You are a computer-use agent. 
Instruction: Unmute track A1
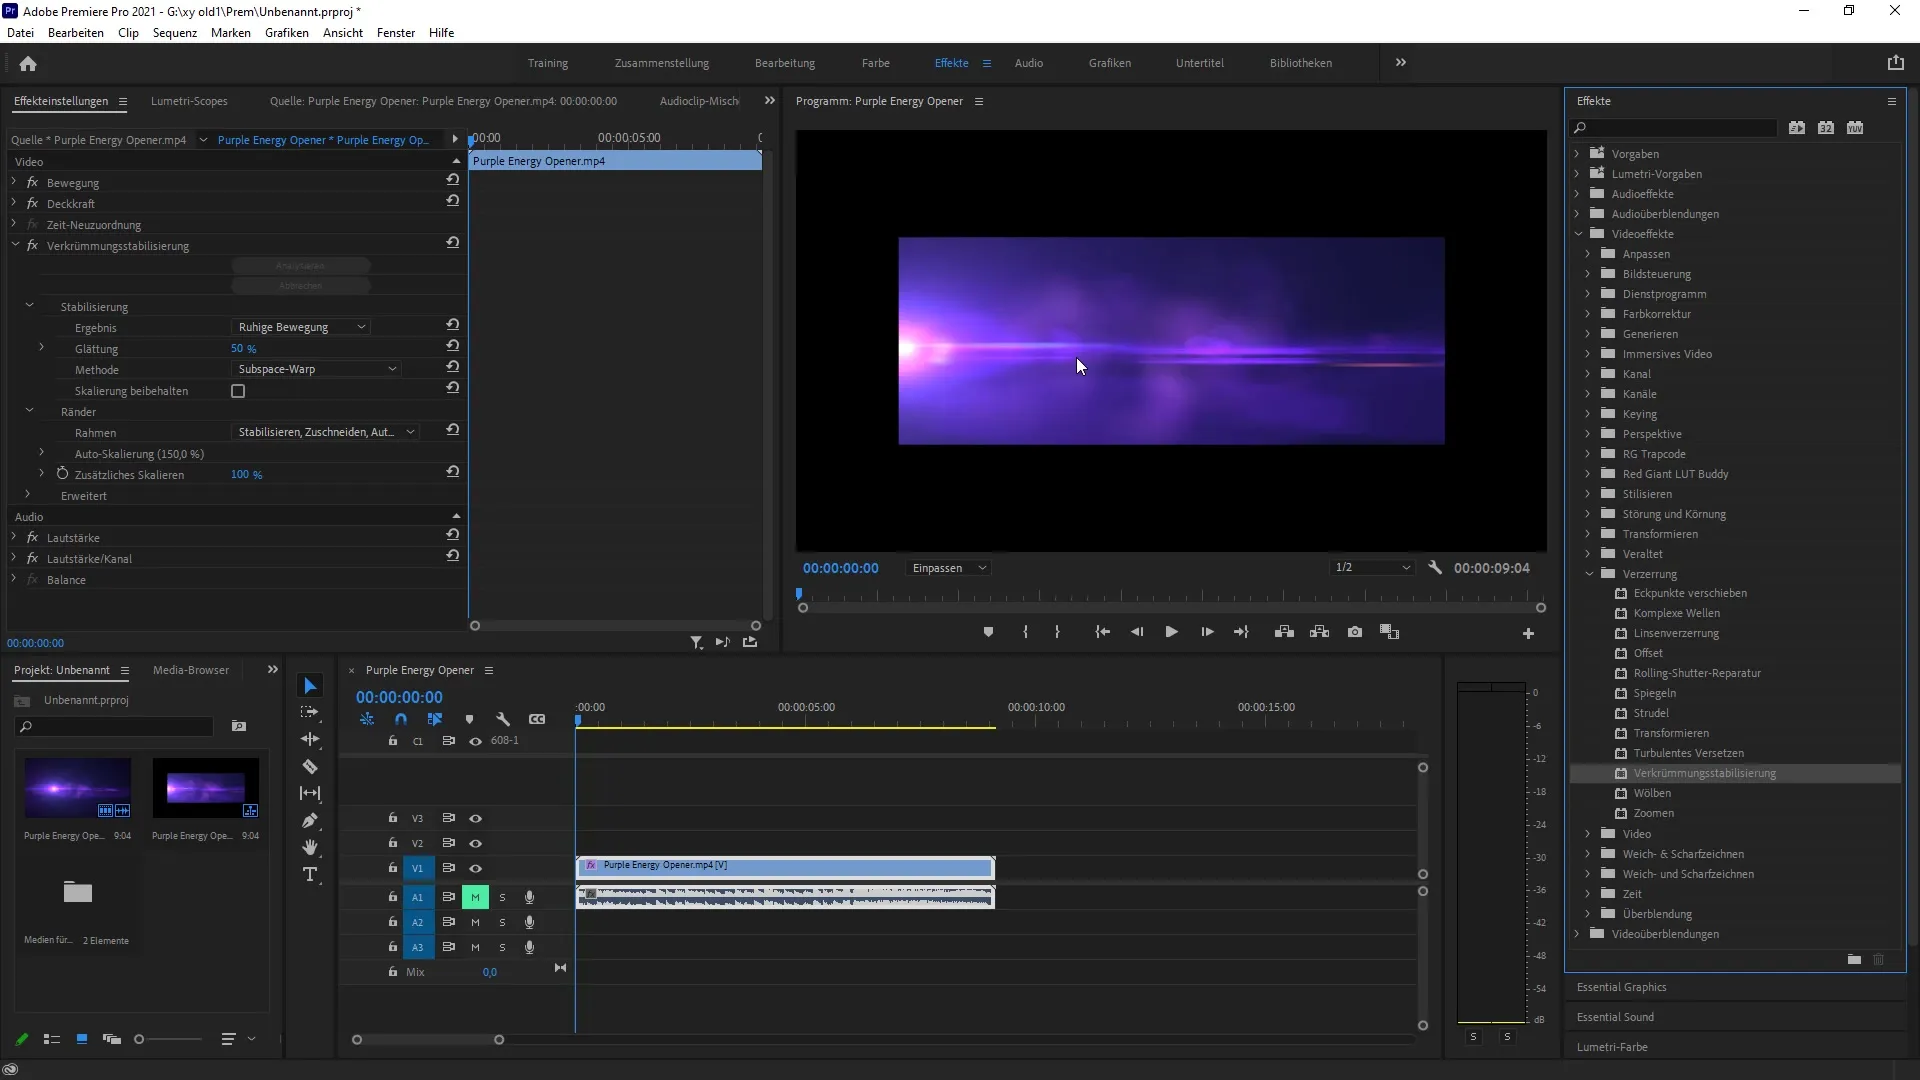476,897
